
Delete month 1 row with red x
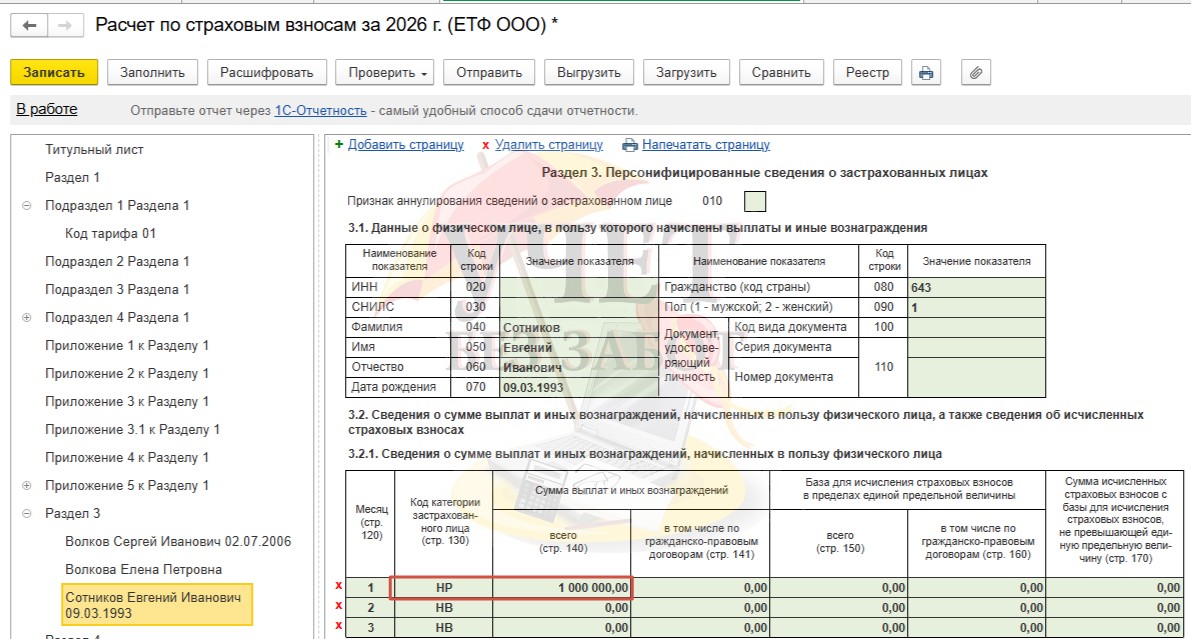(x=339, y=586)
